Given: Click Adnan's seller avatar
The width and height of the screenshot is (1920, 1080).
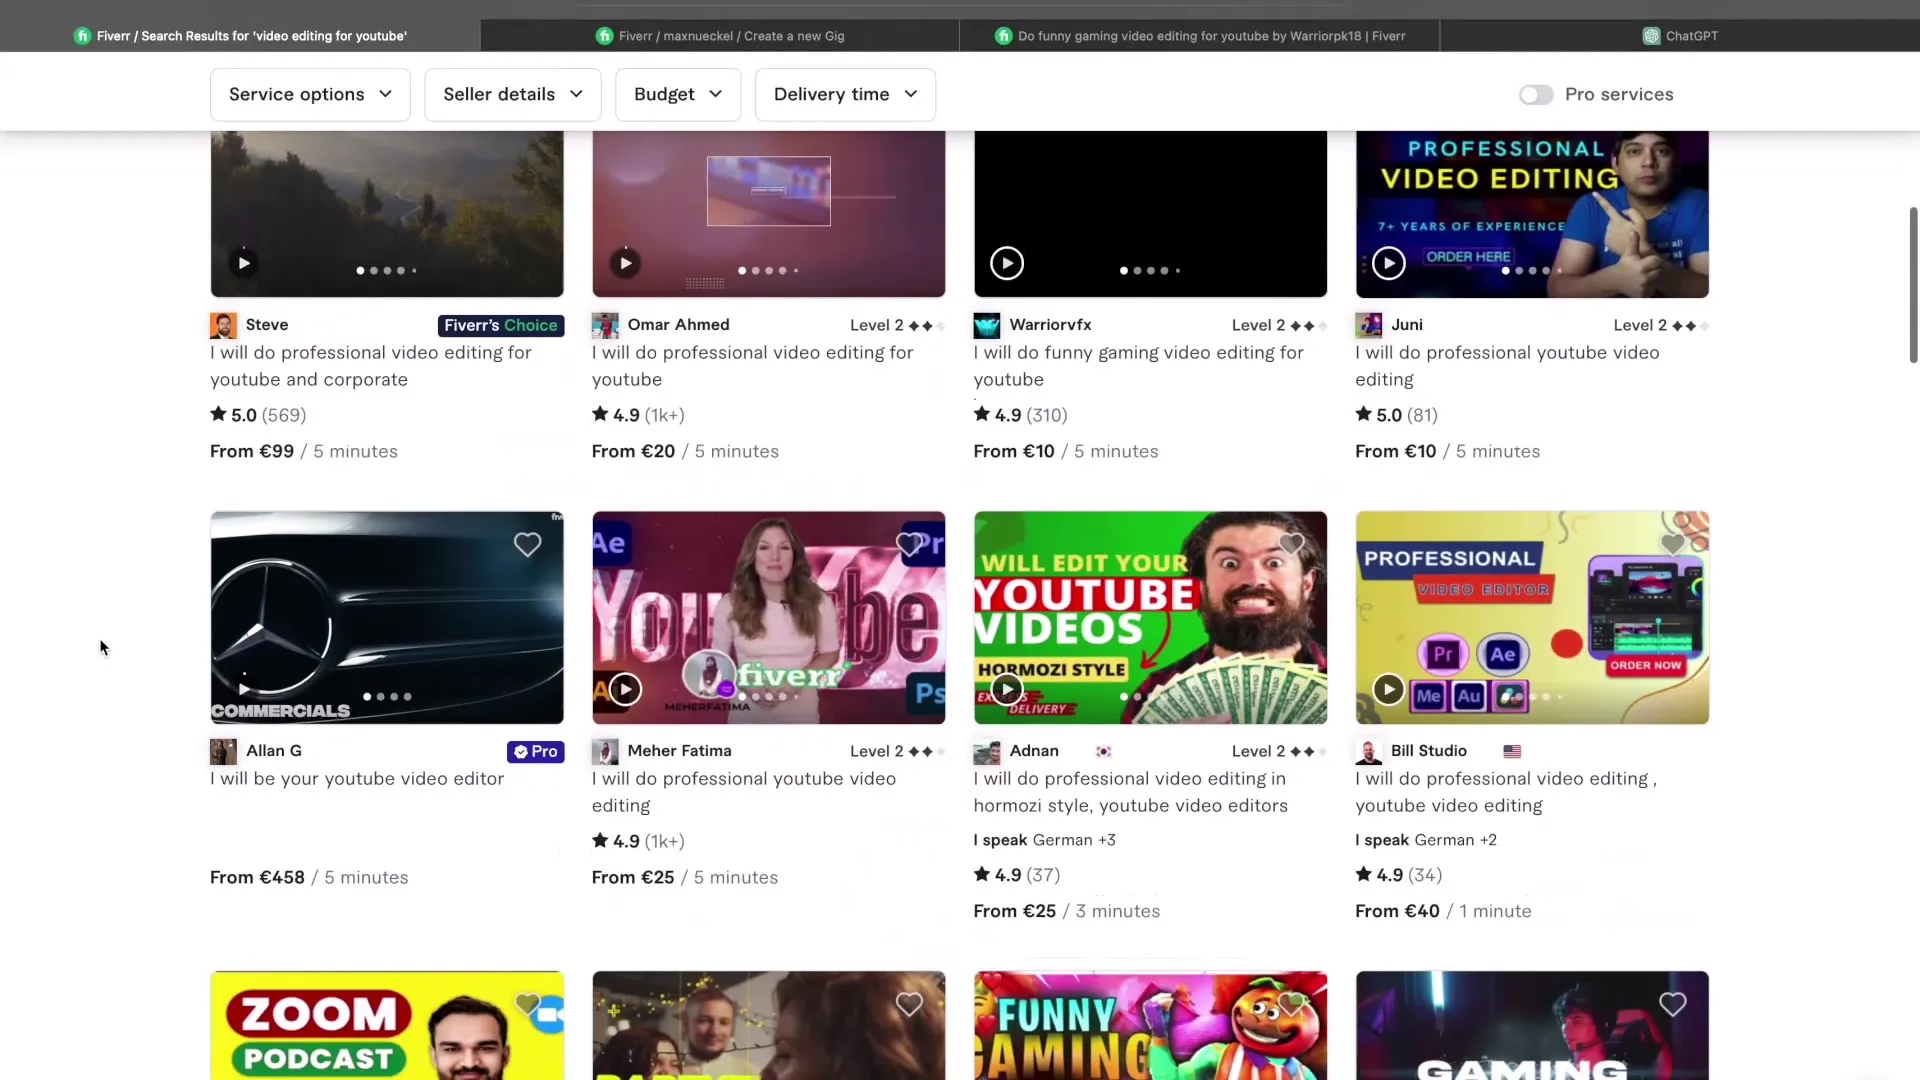Looking at the screenshot, I should pos(987,751).
